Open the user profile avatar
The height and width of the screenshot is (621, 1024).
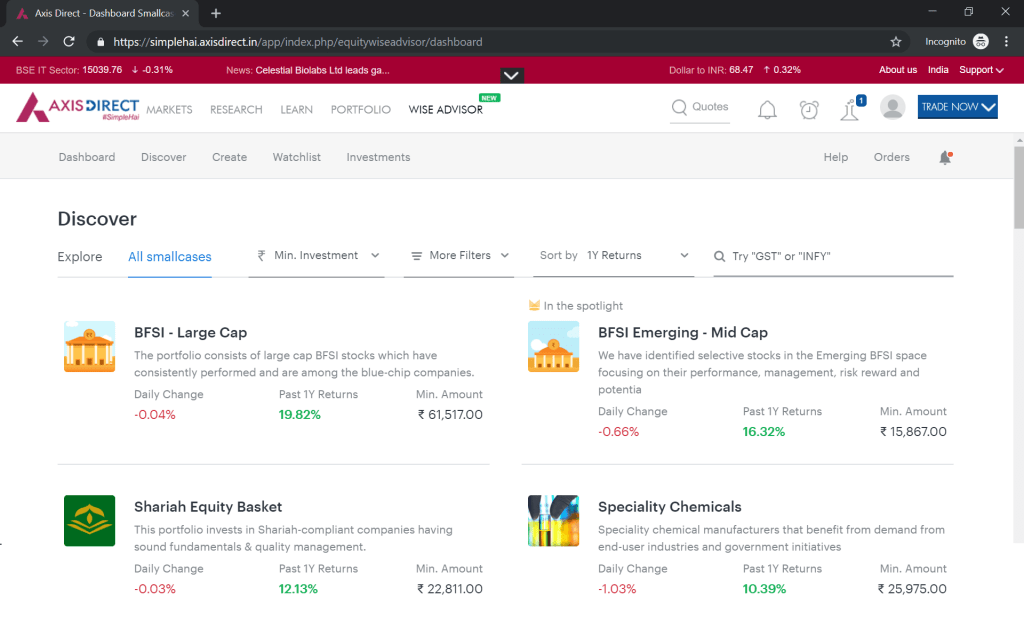coord(892,107)
